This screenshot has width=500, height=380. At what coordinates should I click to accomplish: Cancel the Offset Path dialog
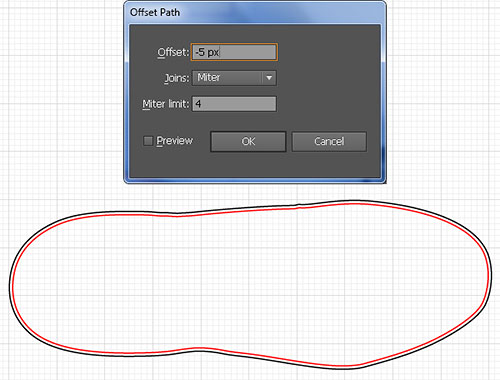click(329, 142)
